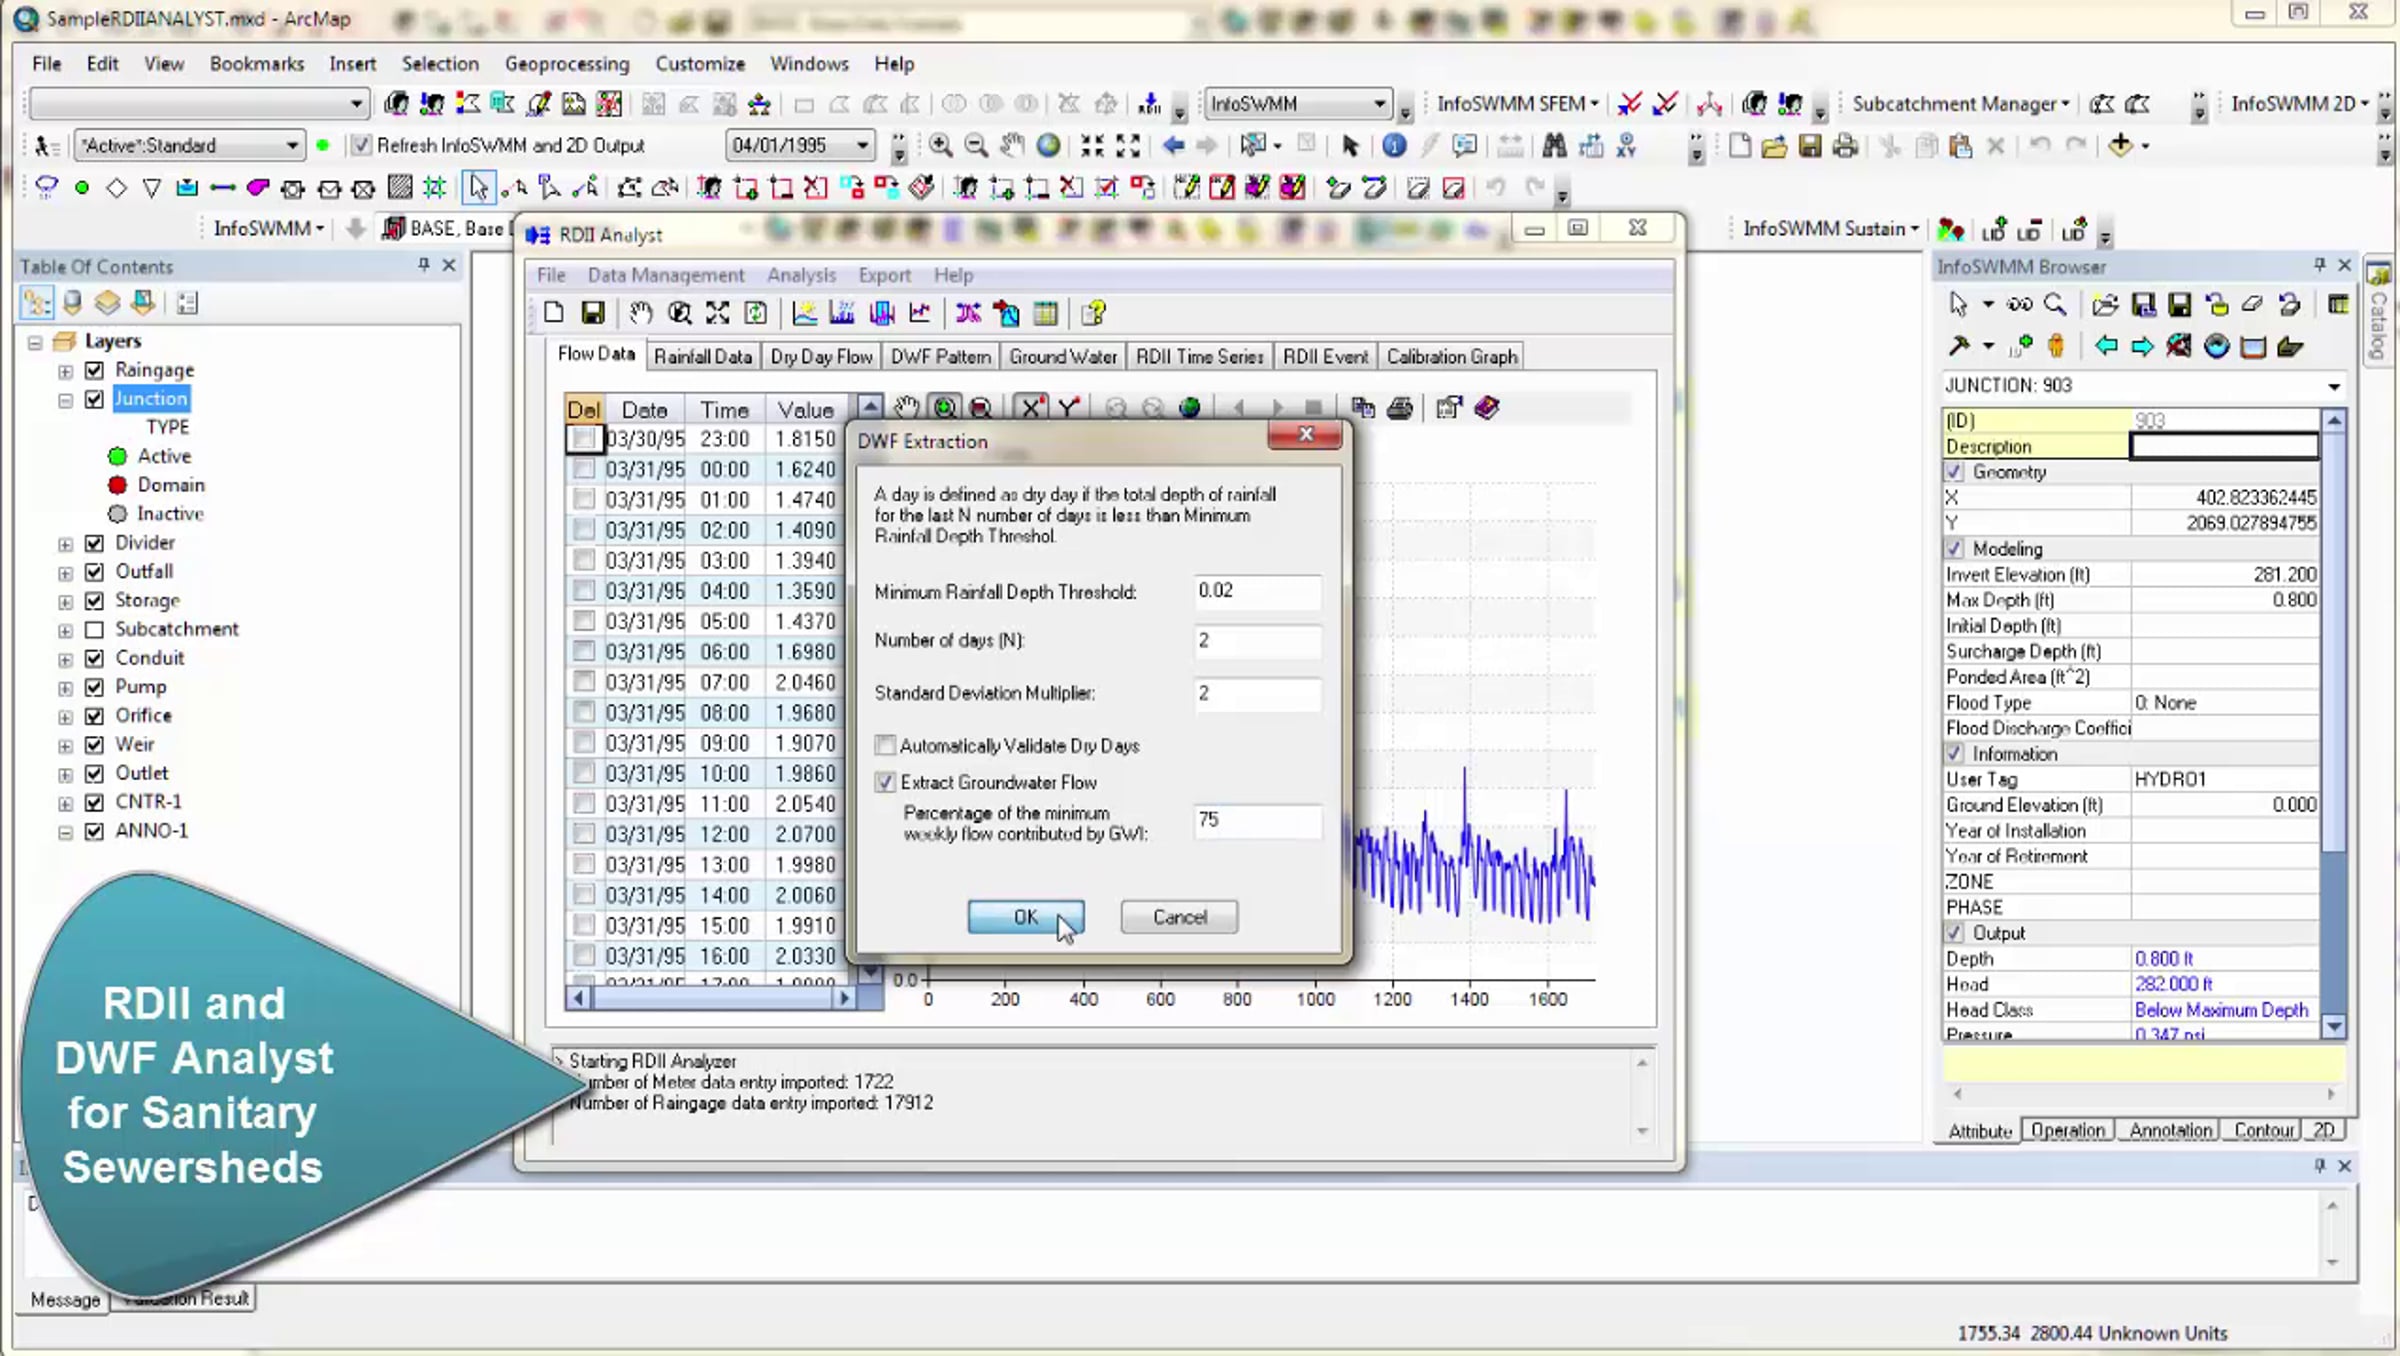Uncheck the Pump layer checkbox
The height and width of the screenshot is (1356, 2400).
click(x=95, y=687)
